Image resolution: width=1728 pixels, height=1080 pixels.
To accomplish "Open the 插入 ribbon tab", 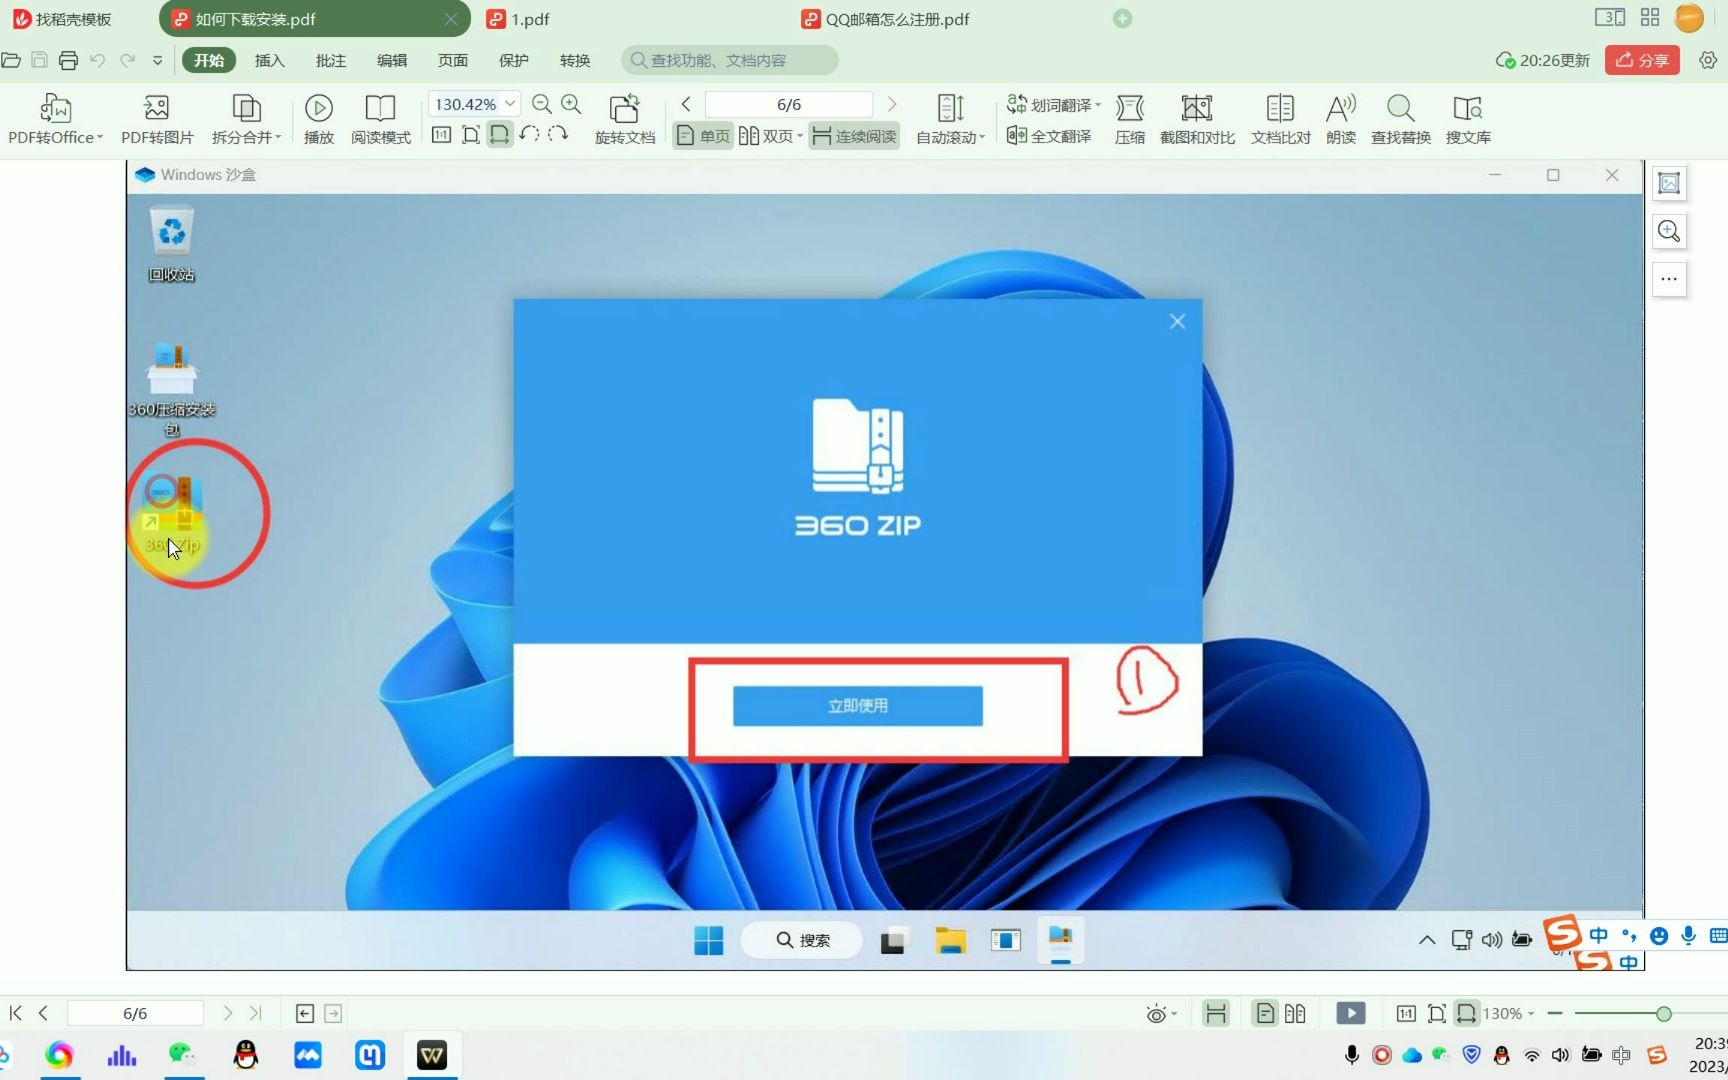I will 270,60.
